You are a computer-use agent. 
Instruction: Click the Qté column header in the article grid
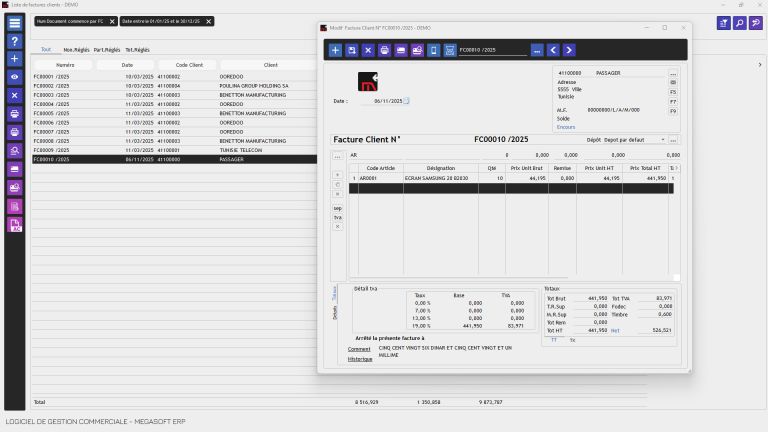pyautogui.click(x=492, y=168)
